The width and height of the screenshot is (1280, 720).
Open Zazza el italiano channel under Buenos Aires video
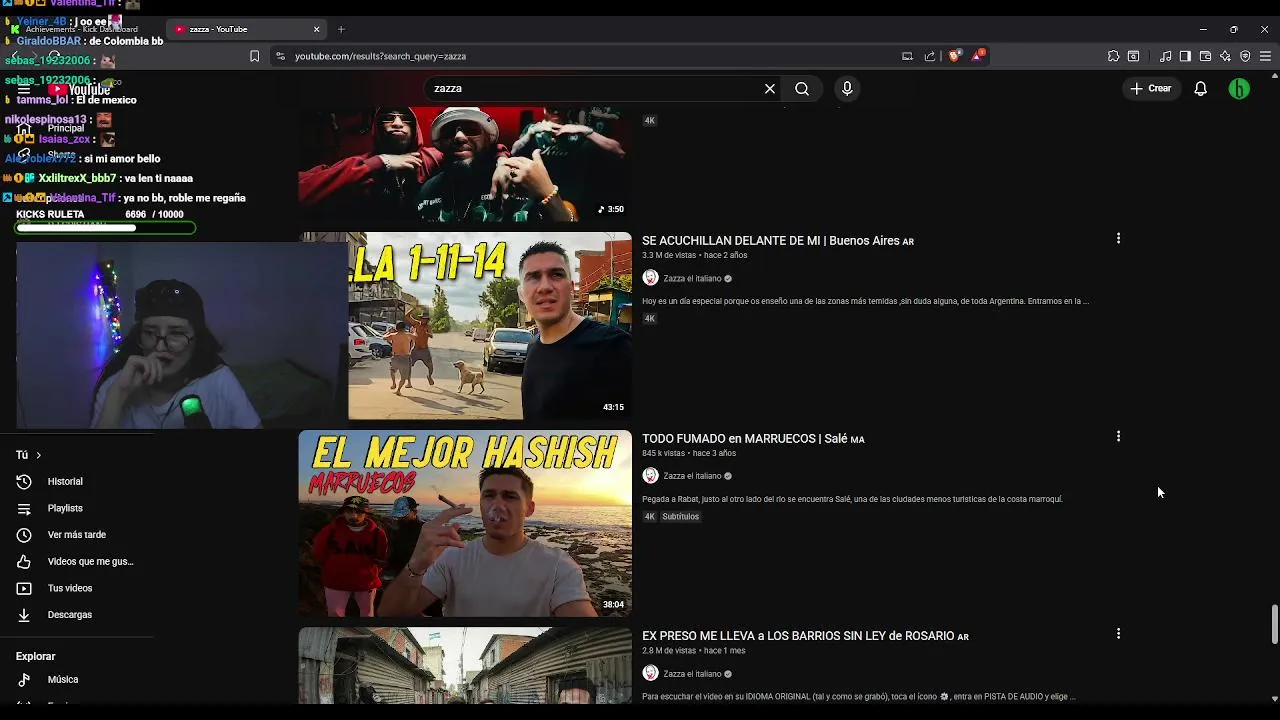[x=692, y=279]
